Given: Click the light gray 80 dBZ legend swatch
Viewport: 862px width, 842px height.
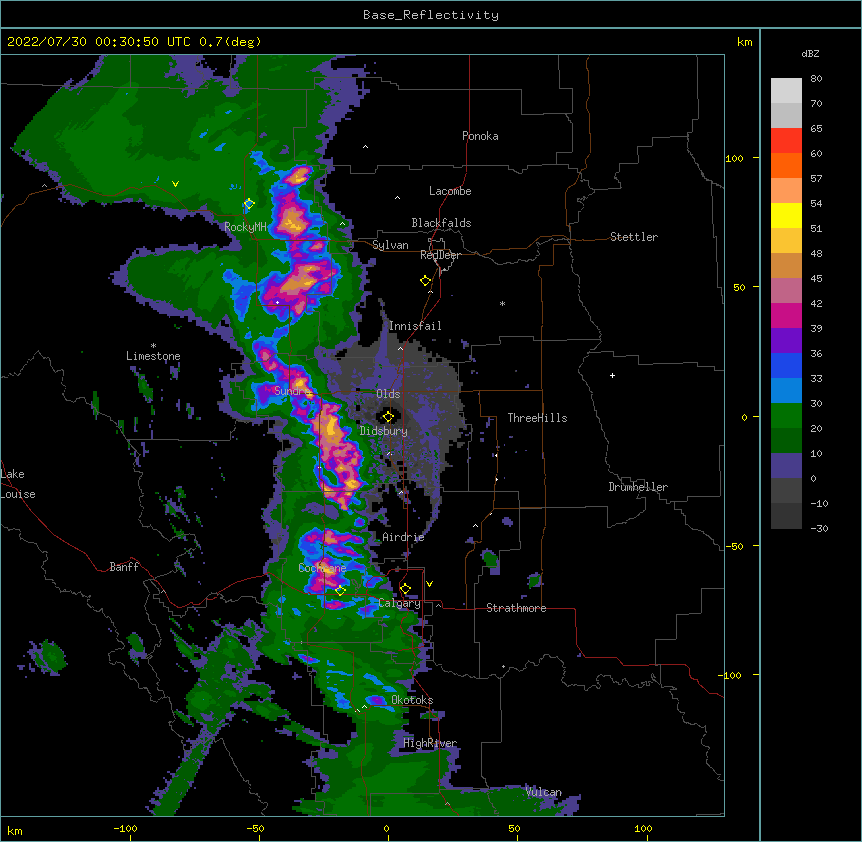Looking at the screenshot, I should point(786,90).
